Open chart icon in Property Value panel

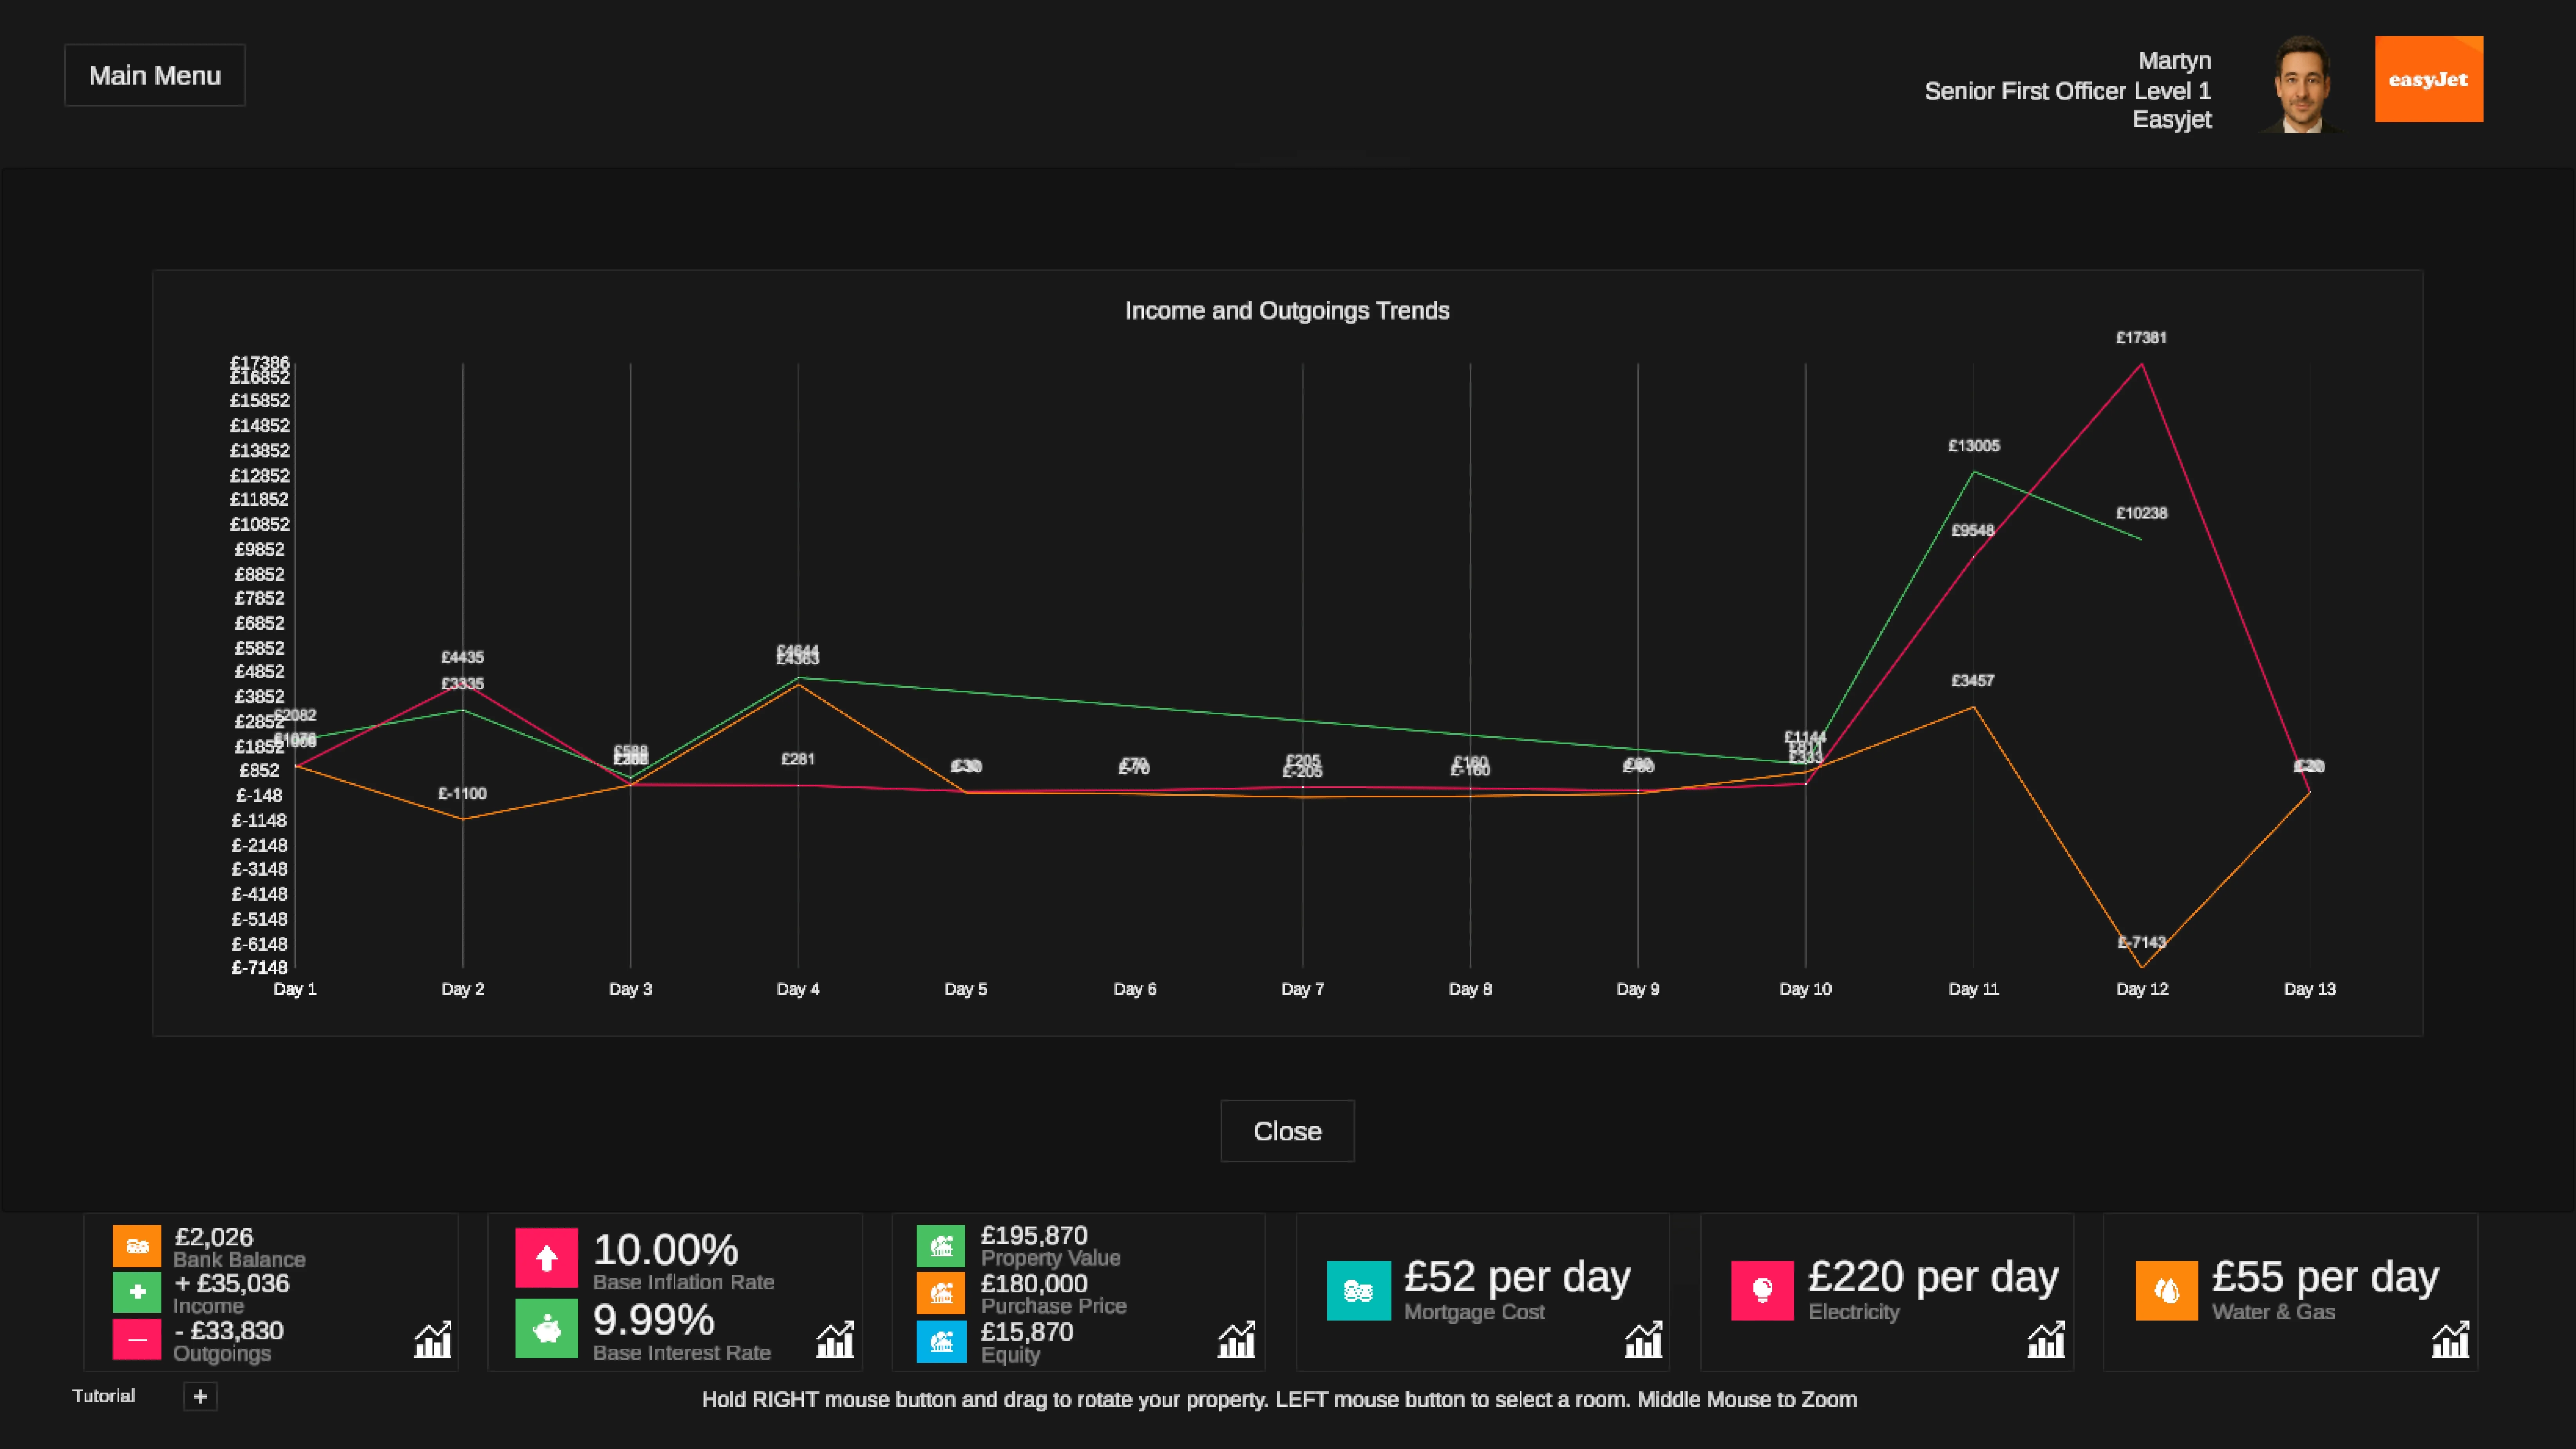(x=1237, y=1339)
